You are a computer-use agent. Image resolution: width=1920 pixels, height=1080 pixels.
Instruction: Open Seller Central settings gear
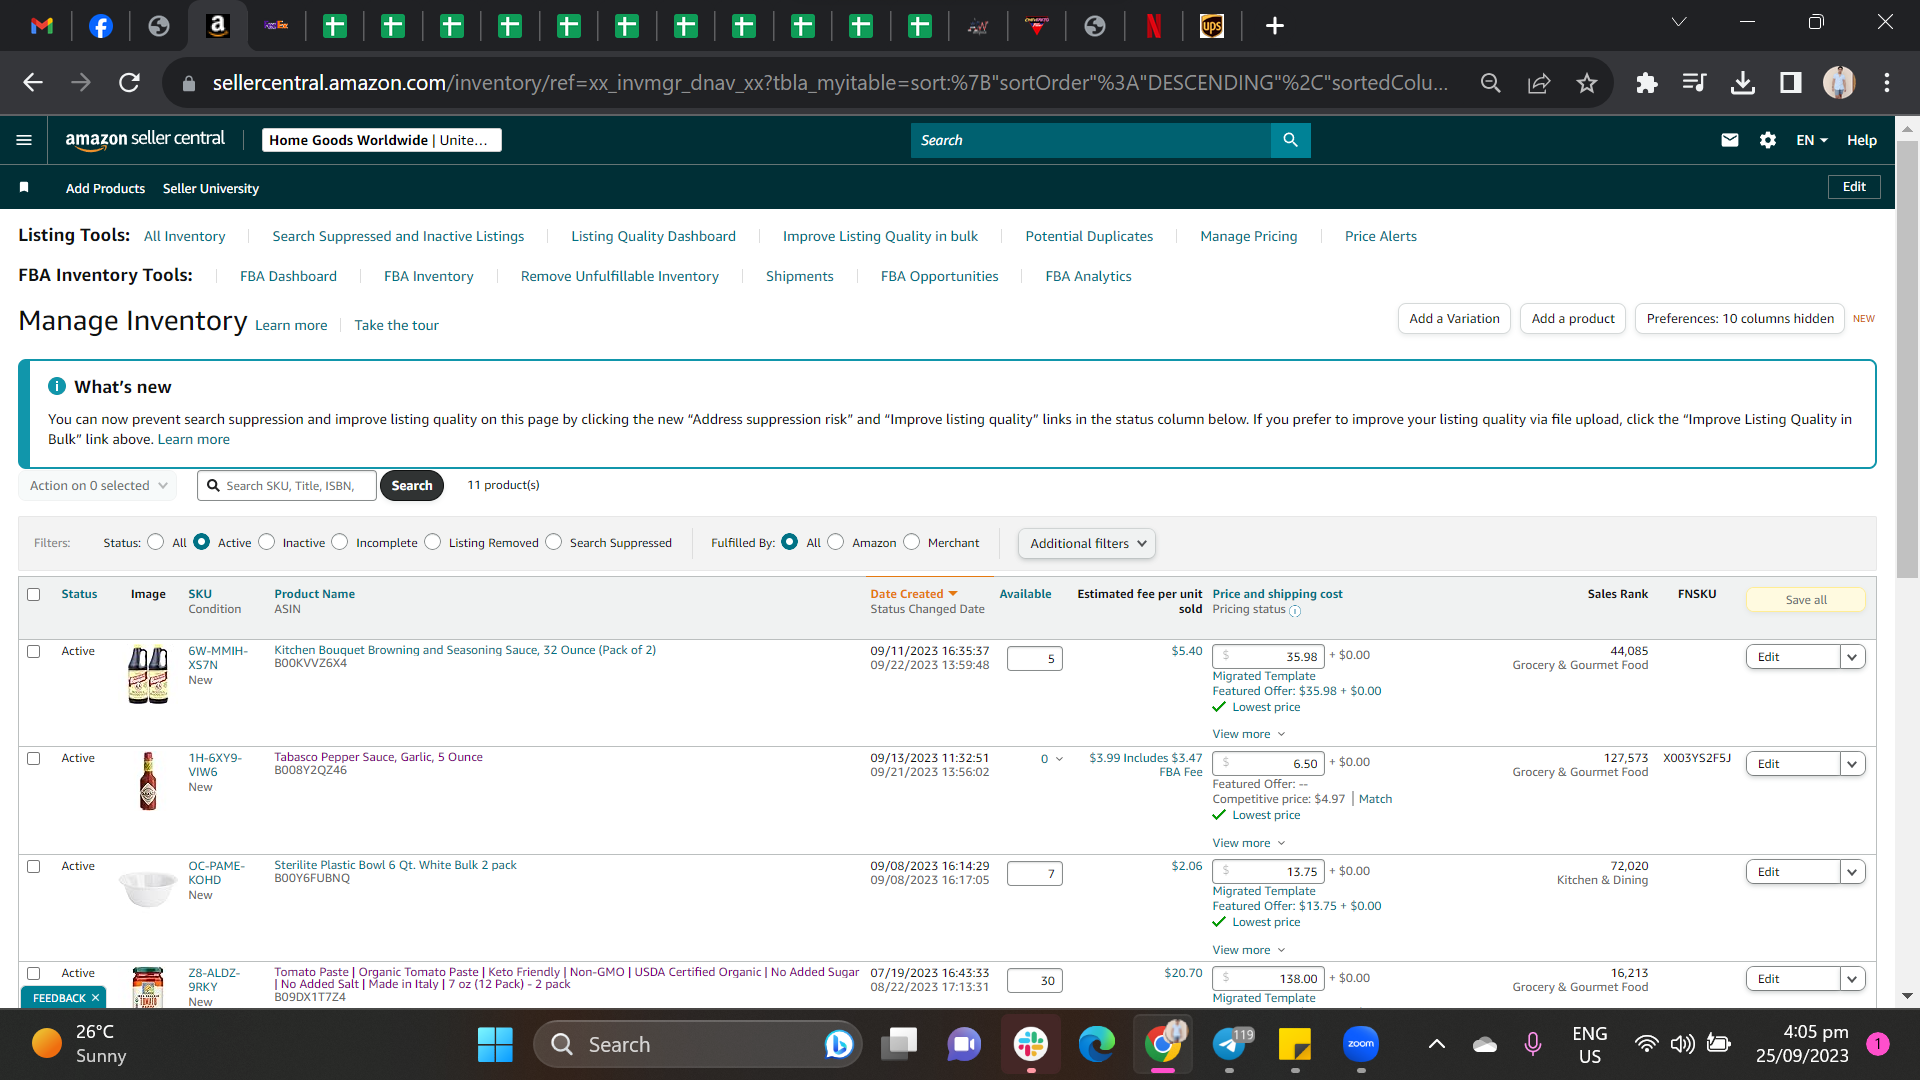[x=1768, y=140]
